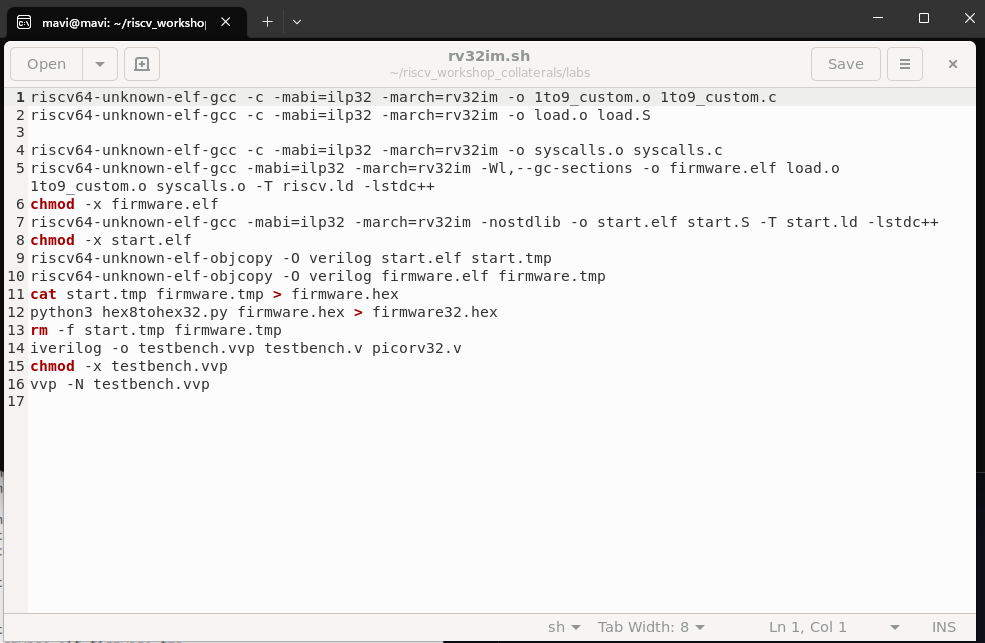Save the rv32im.sh file
Screen dimensions: 985x643
point(845,63)
